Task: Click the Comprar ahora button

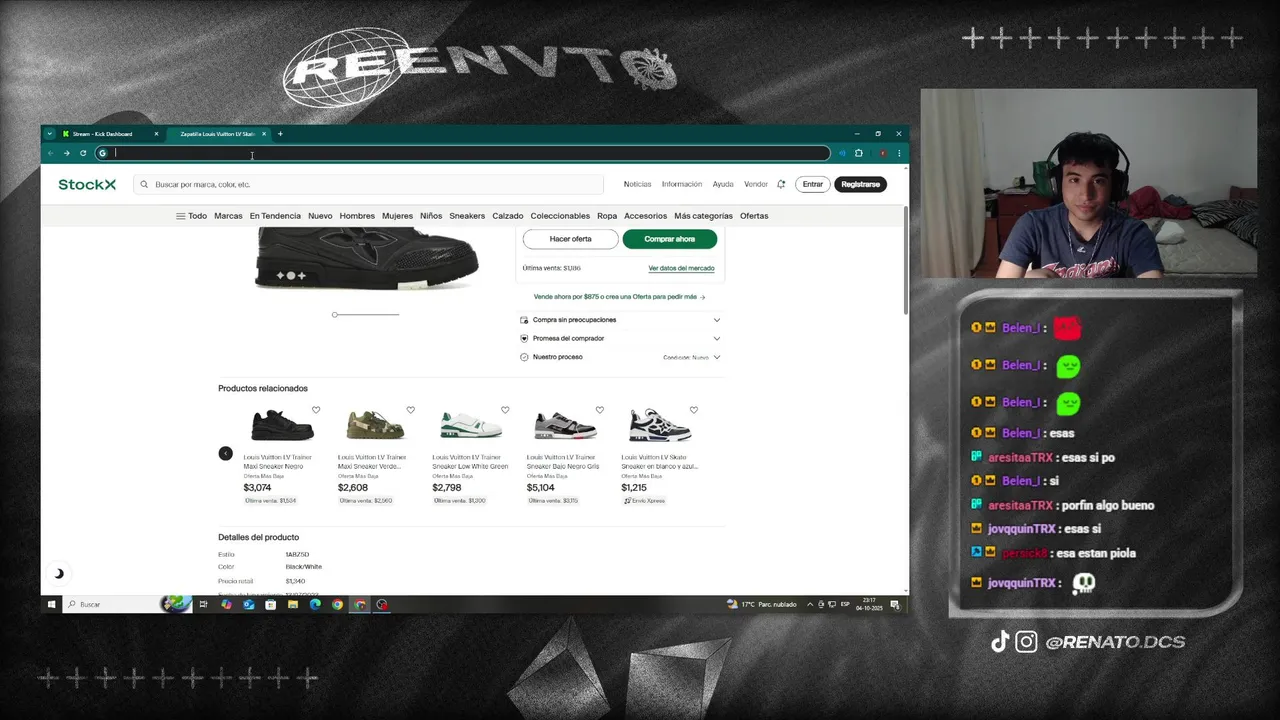Action: [670, 239]
